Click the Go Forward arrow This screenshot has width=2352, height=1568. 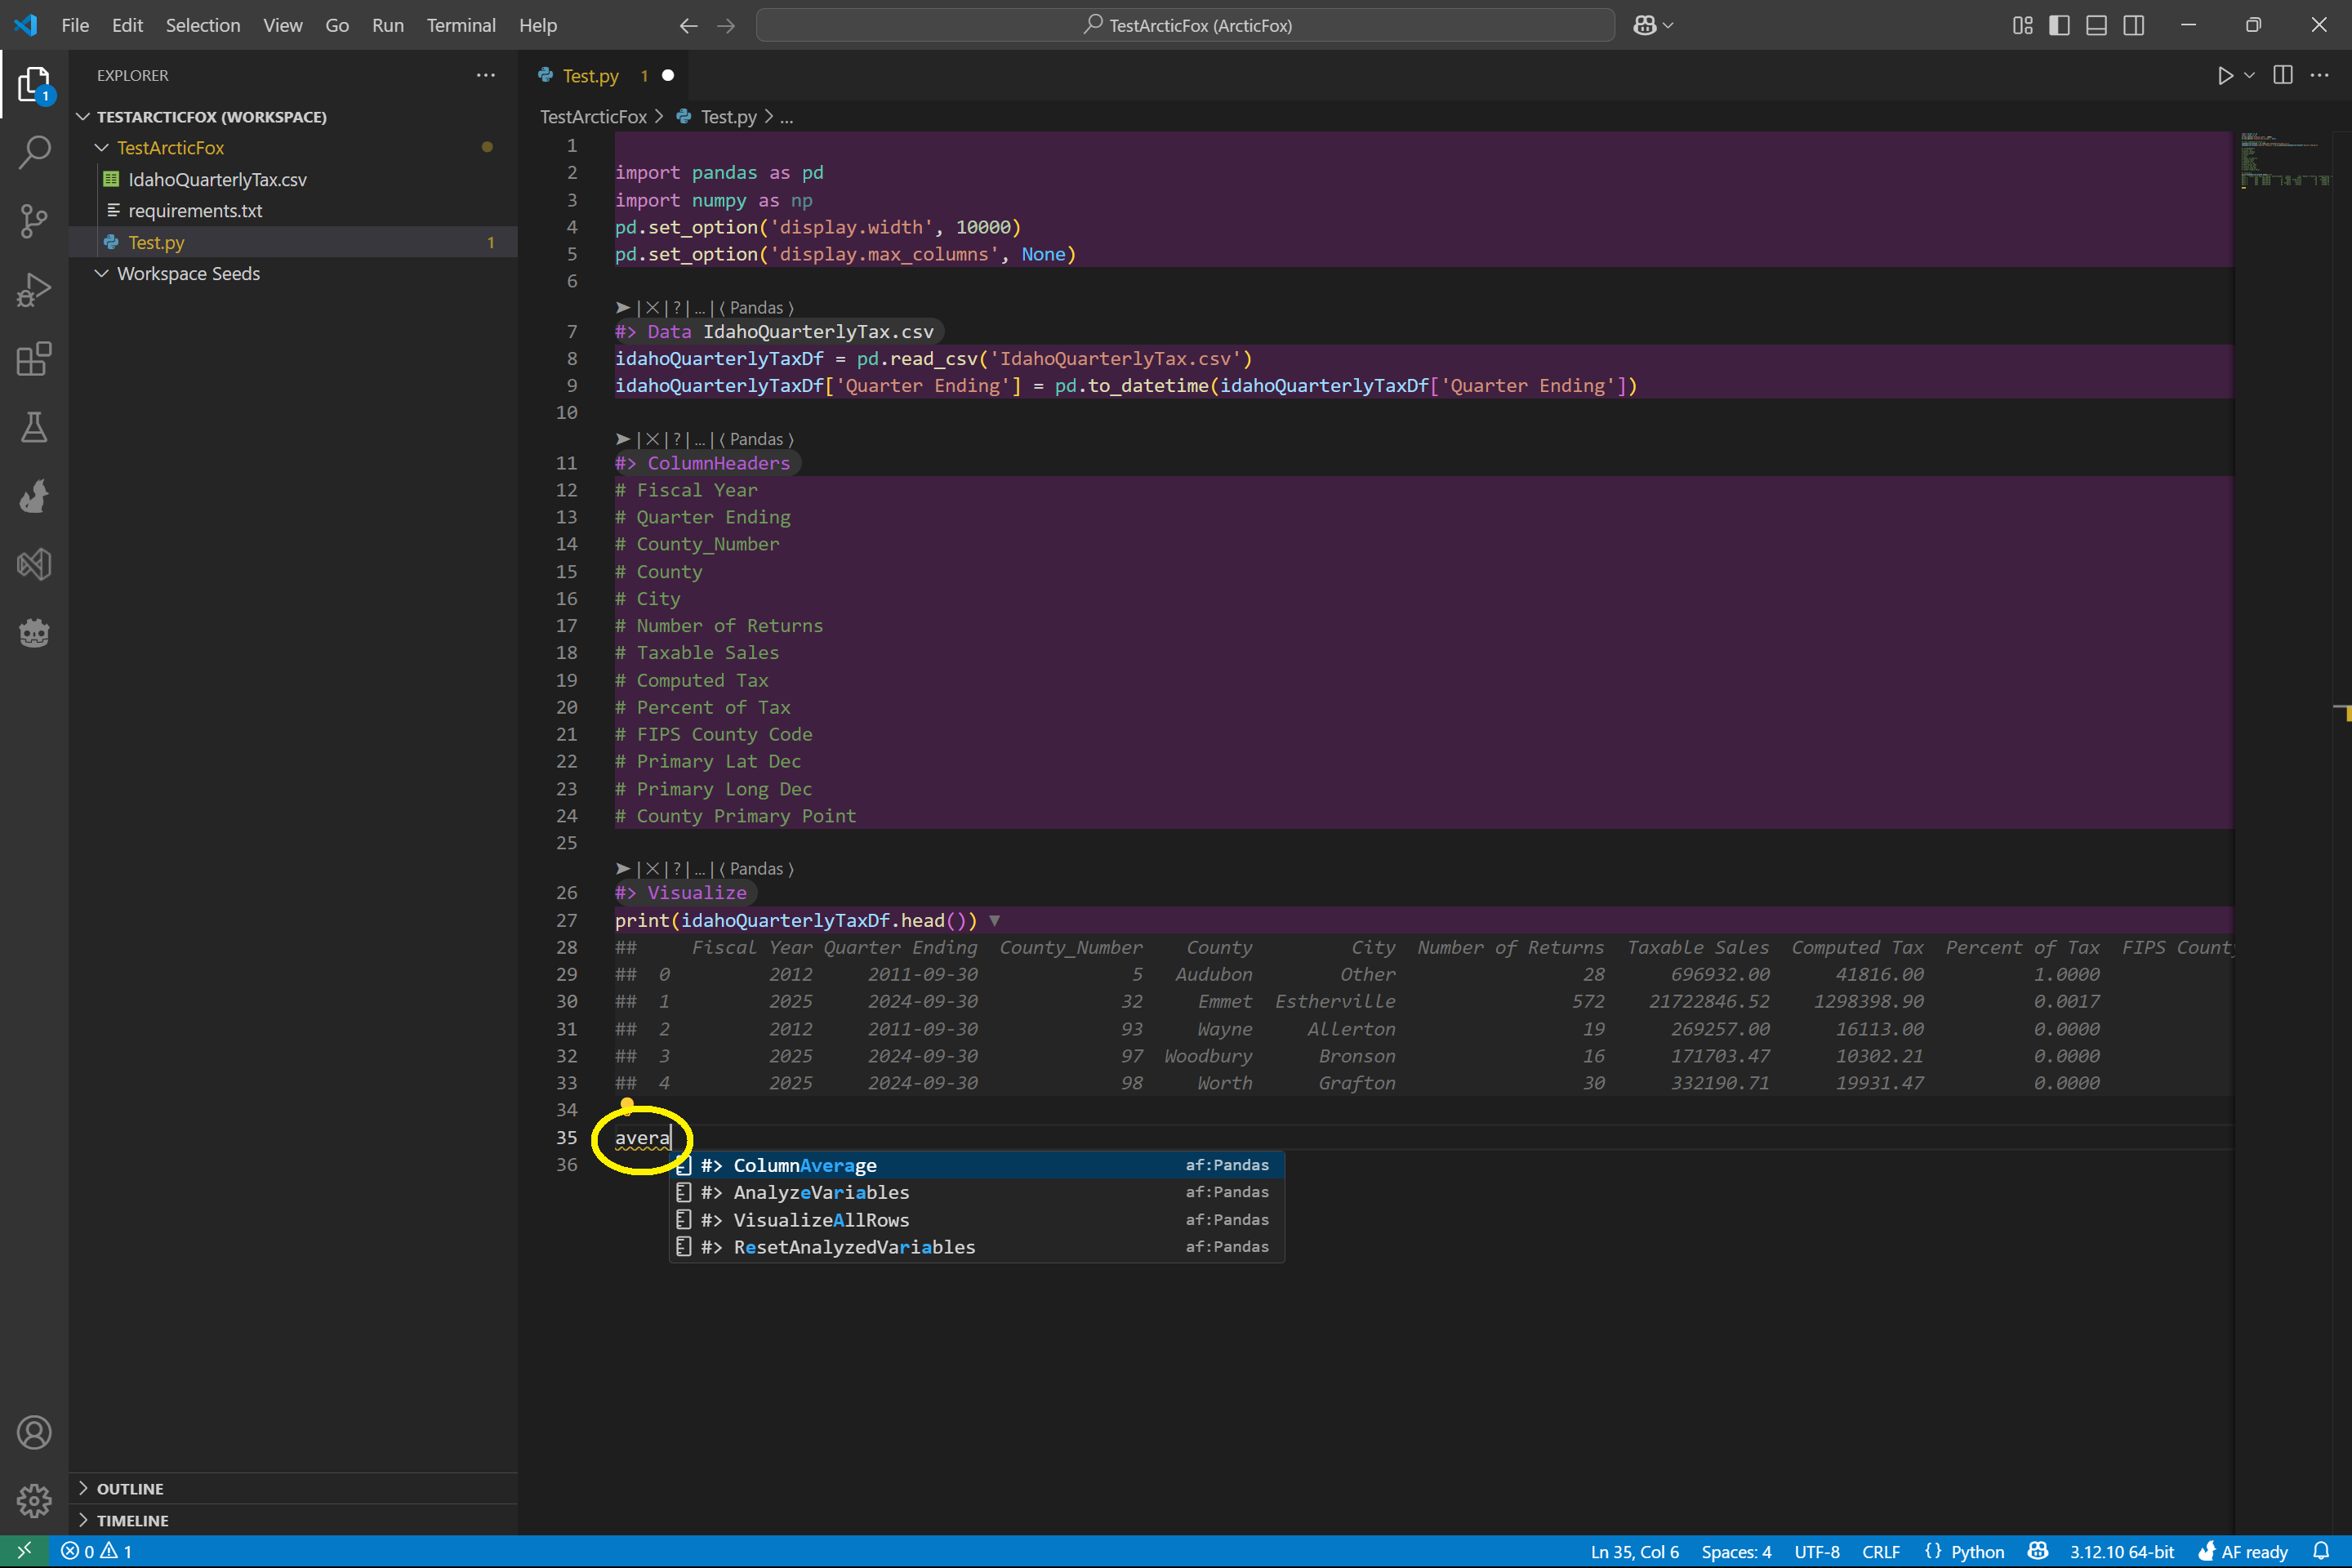point(726,25)
